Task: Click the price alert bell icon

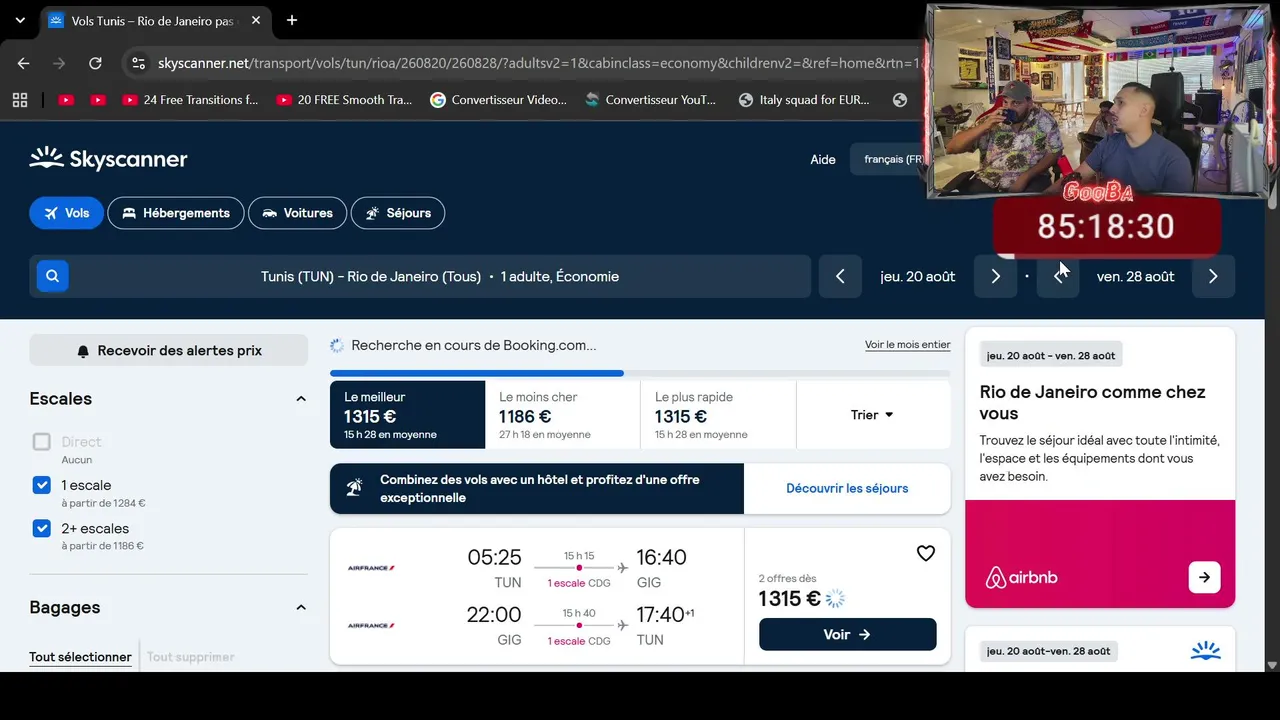Action: coord(83,351)
